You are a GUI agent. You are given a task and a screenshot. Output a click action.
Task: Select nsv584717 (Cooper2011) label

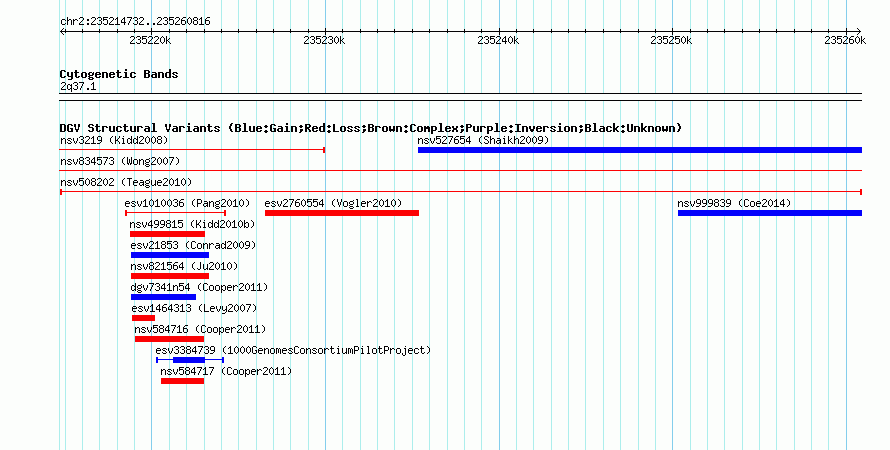(226, 371)
